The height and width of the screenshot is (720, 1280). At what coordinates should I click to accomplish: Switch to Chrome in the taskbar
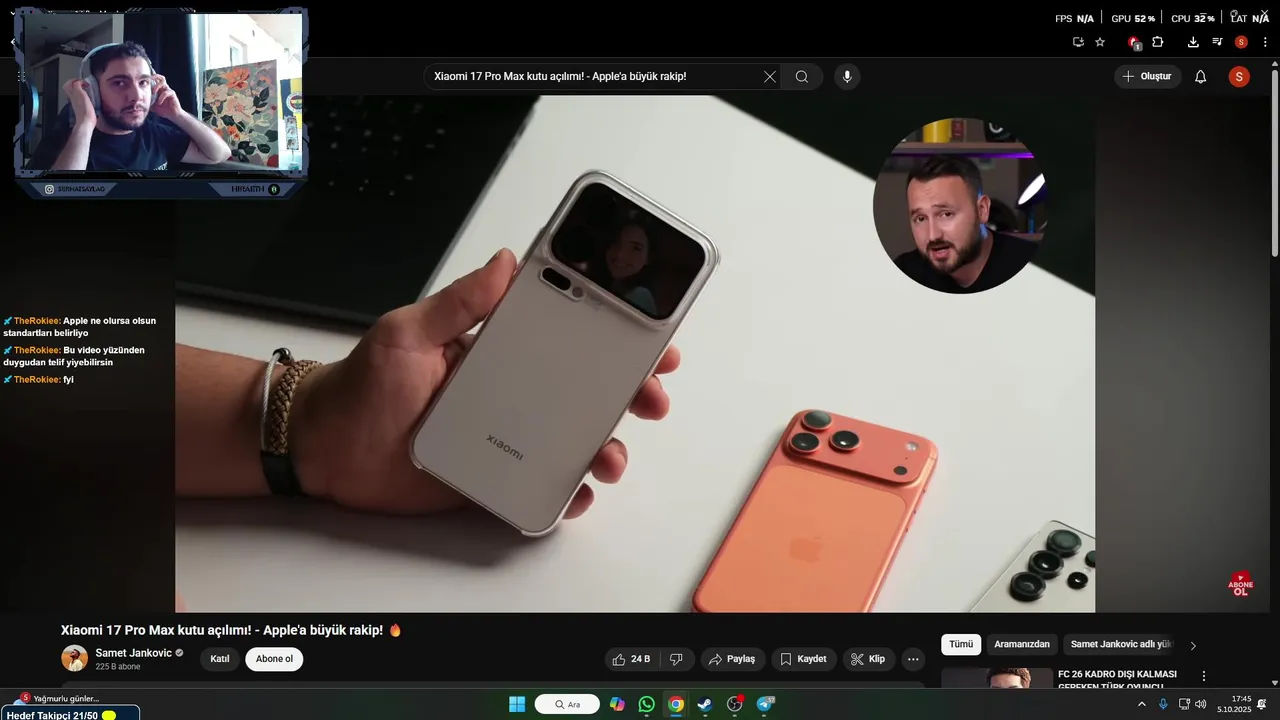tap(676, 704)
